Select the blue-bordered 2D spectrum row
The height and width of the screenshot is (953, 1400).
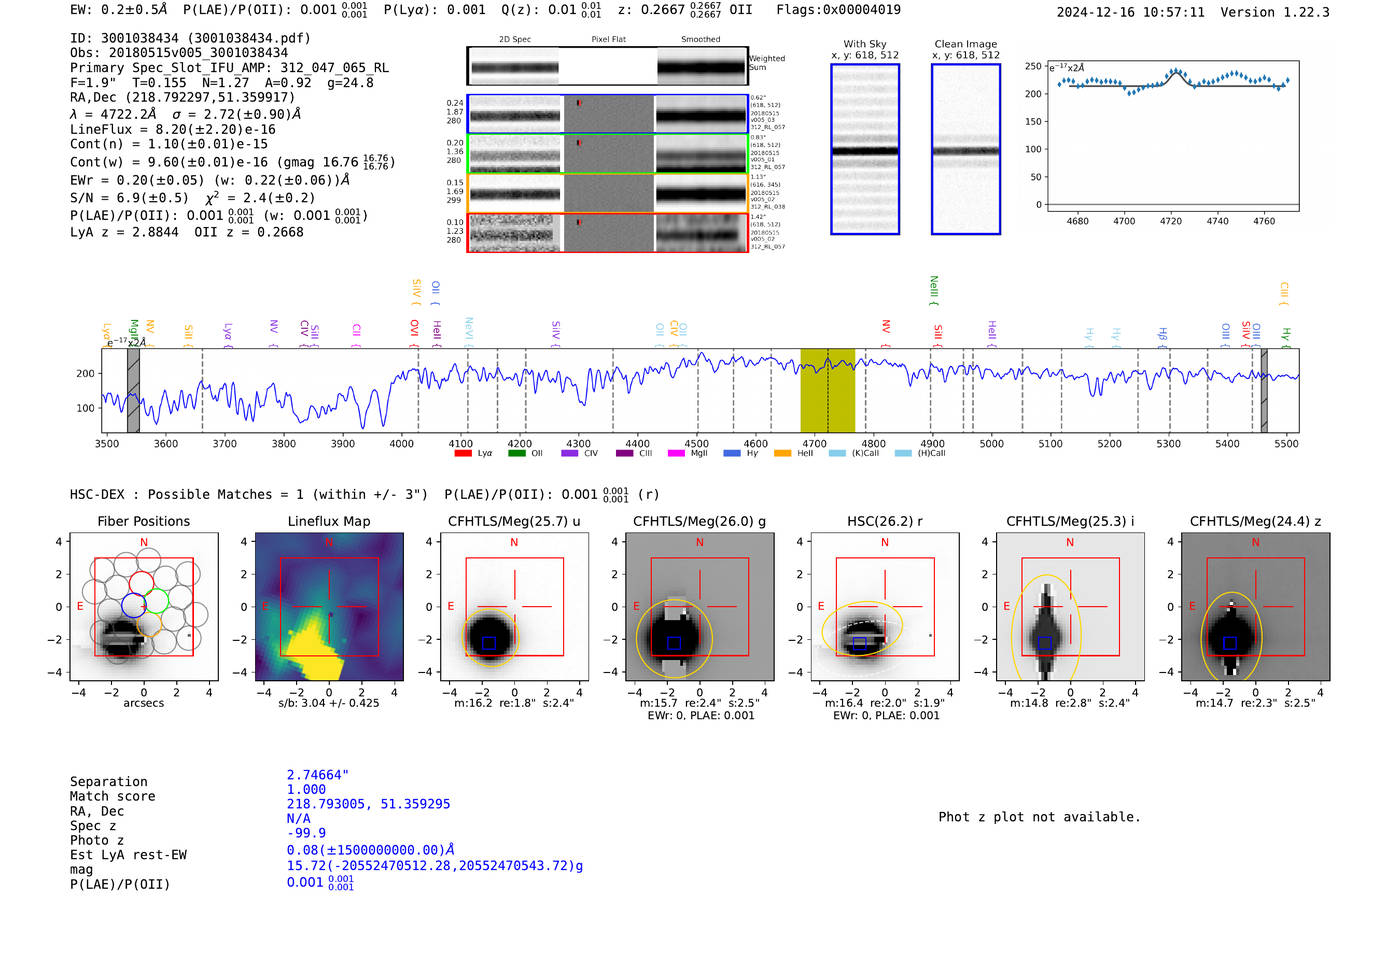pos(608,115)
